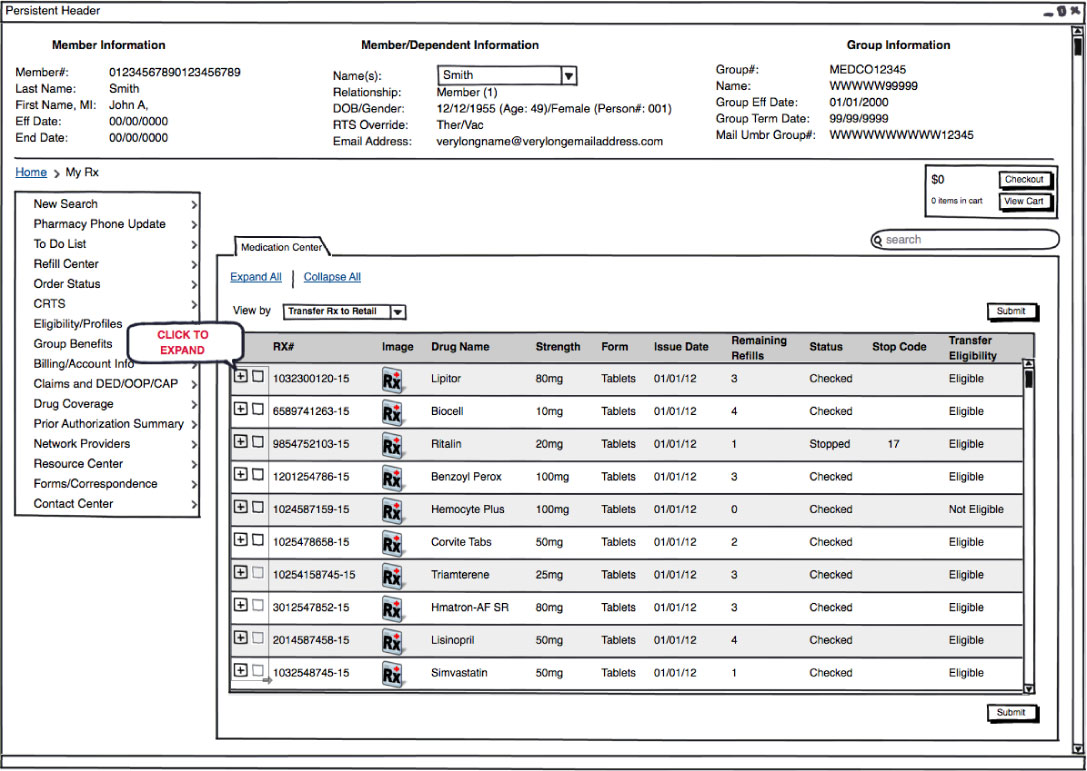Click the Rx image icon for Lipitor
Image resolution: width=1087 pixels, height=771 pixels.
392,381
